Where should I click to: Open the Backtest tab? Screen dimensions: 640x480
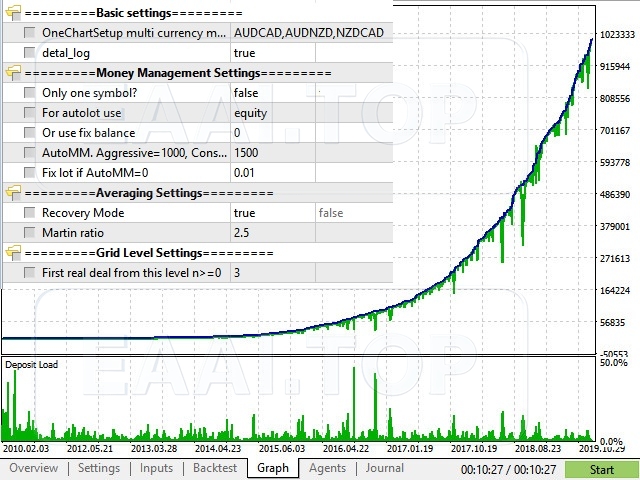point(215,468)
